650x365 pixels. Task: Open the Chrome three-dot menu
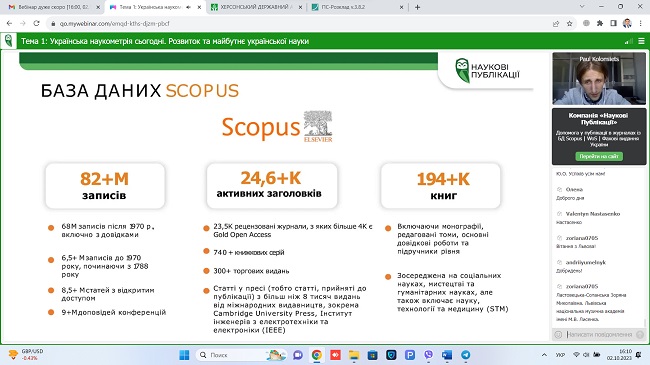click(641, 24)
